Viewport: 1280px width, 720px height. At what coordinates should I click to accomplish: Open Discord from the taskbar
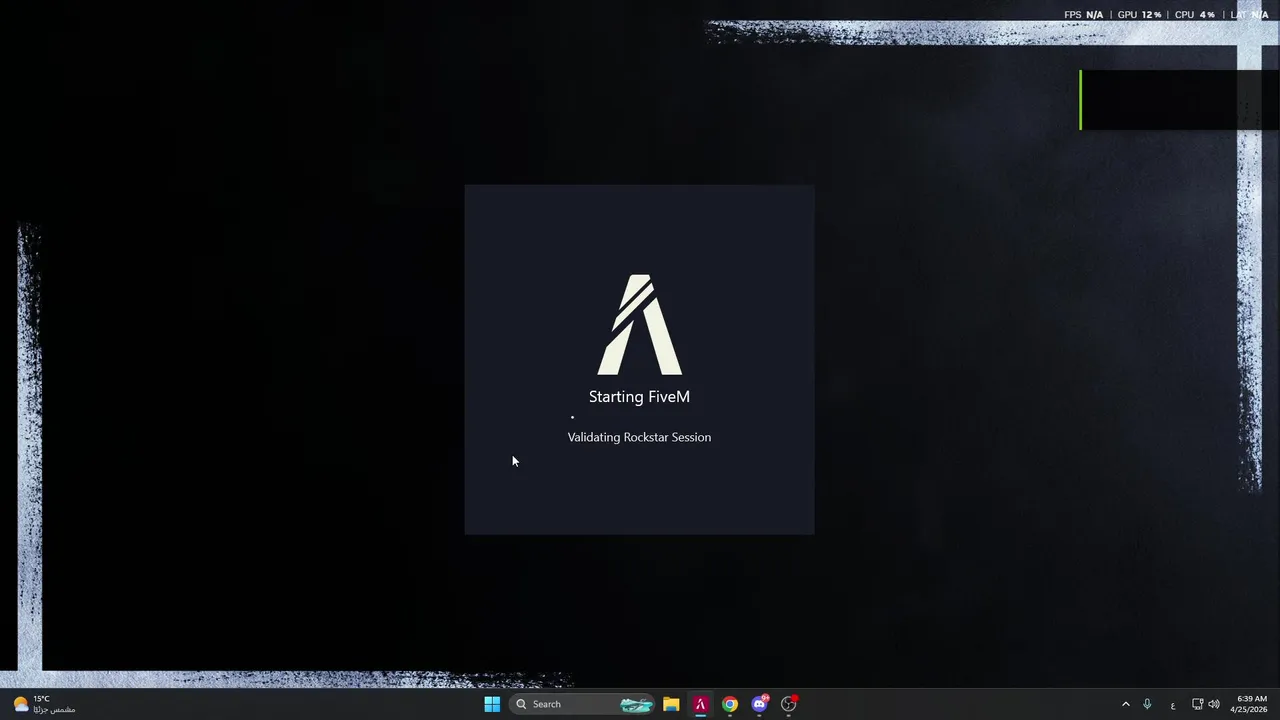(760, 704)
